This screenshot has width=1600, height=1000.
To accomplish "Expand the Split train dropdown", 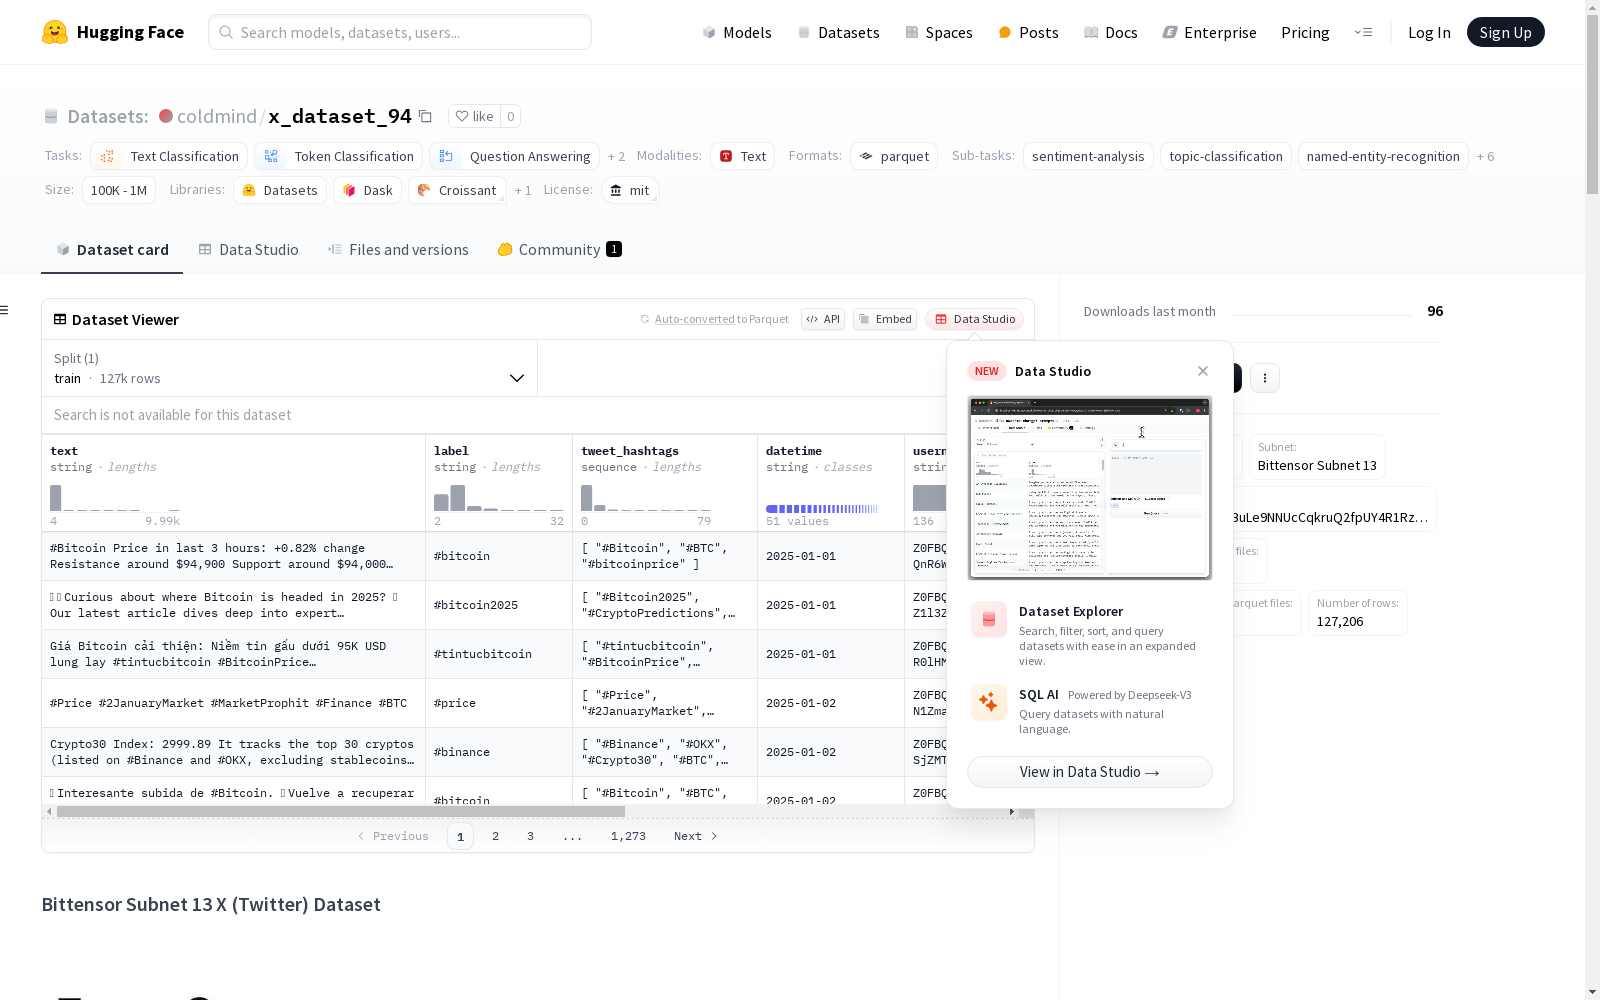I will point(290,368).
